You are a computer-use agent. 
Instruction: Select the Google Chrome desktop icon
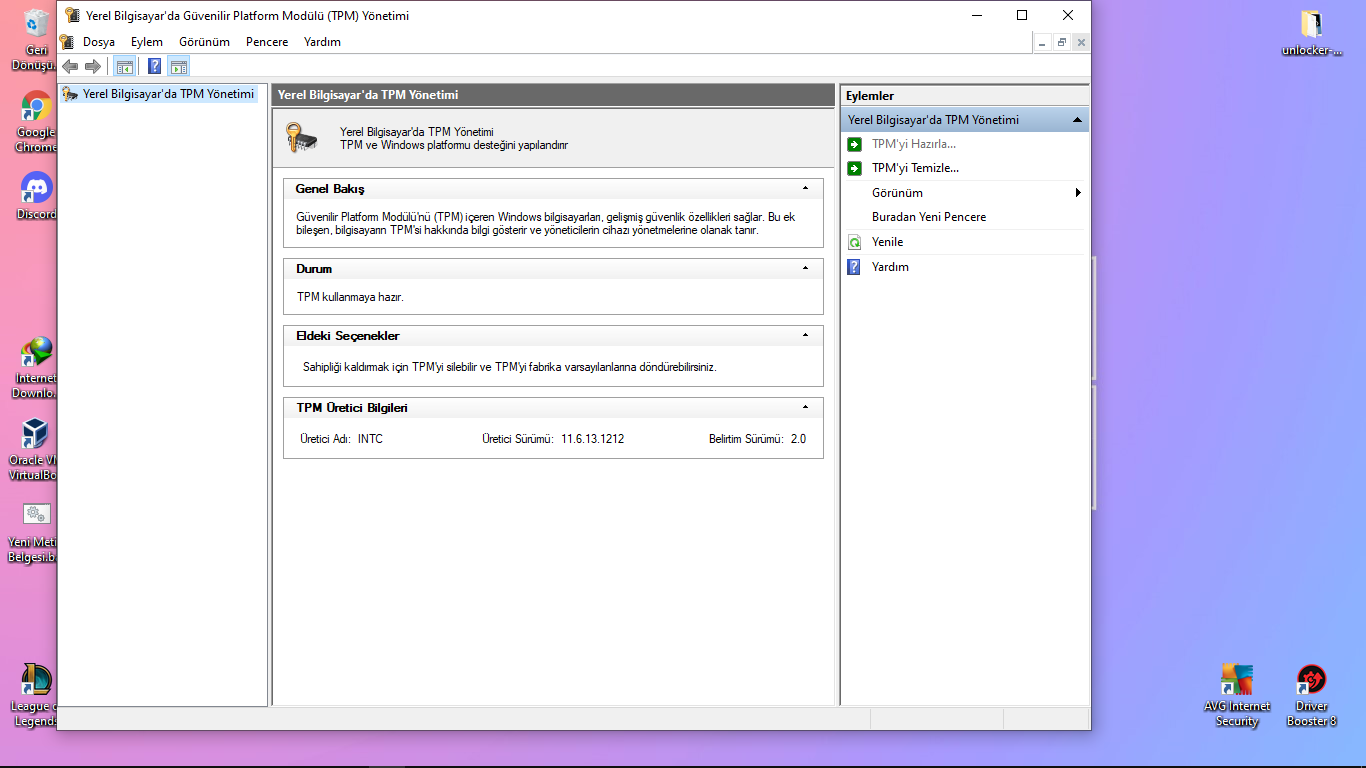(x=37, y=122)
